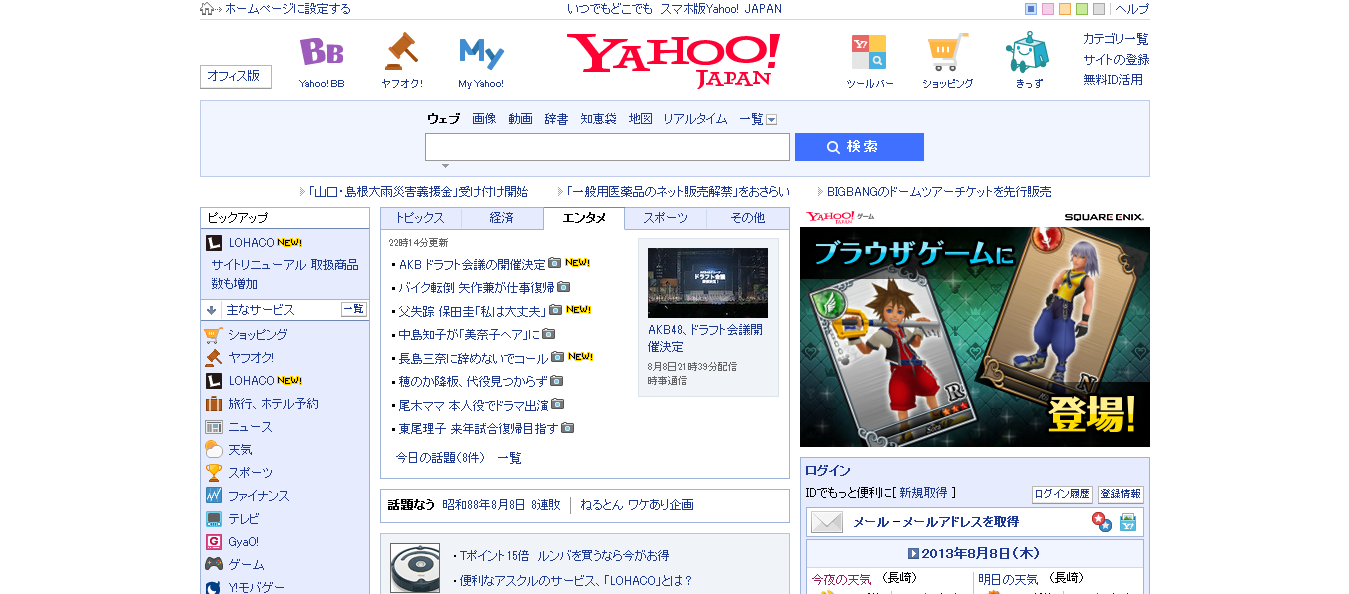
Task: Open テレビ in the sidebar
Action: point(243,519)
